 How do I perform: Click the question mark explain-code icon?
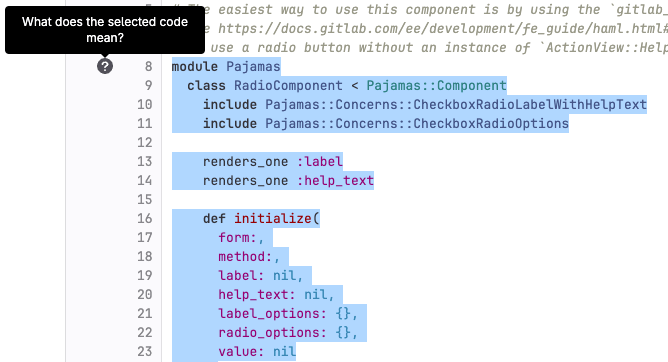[105, 66]
